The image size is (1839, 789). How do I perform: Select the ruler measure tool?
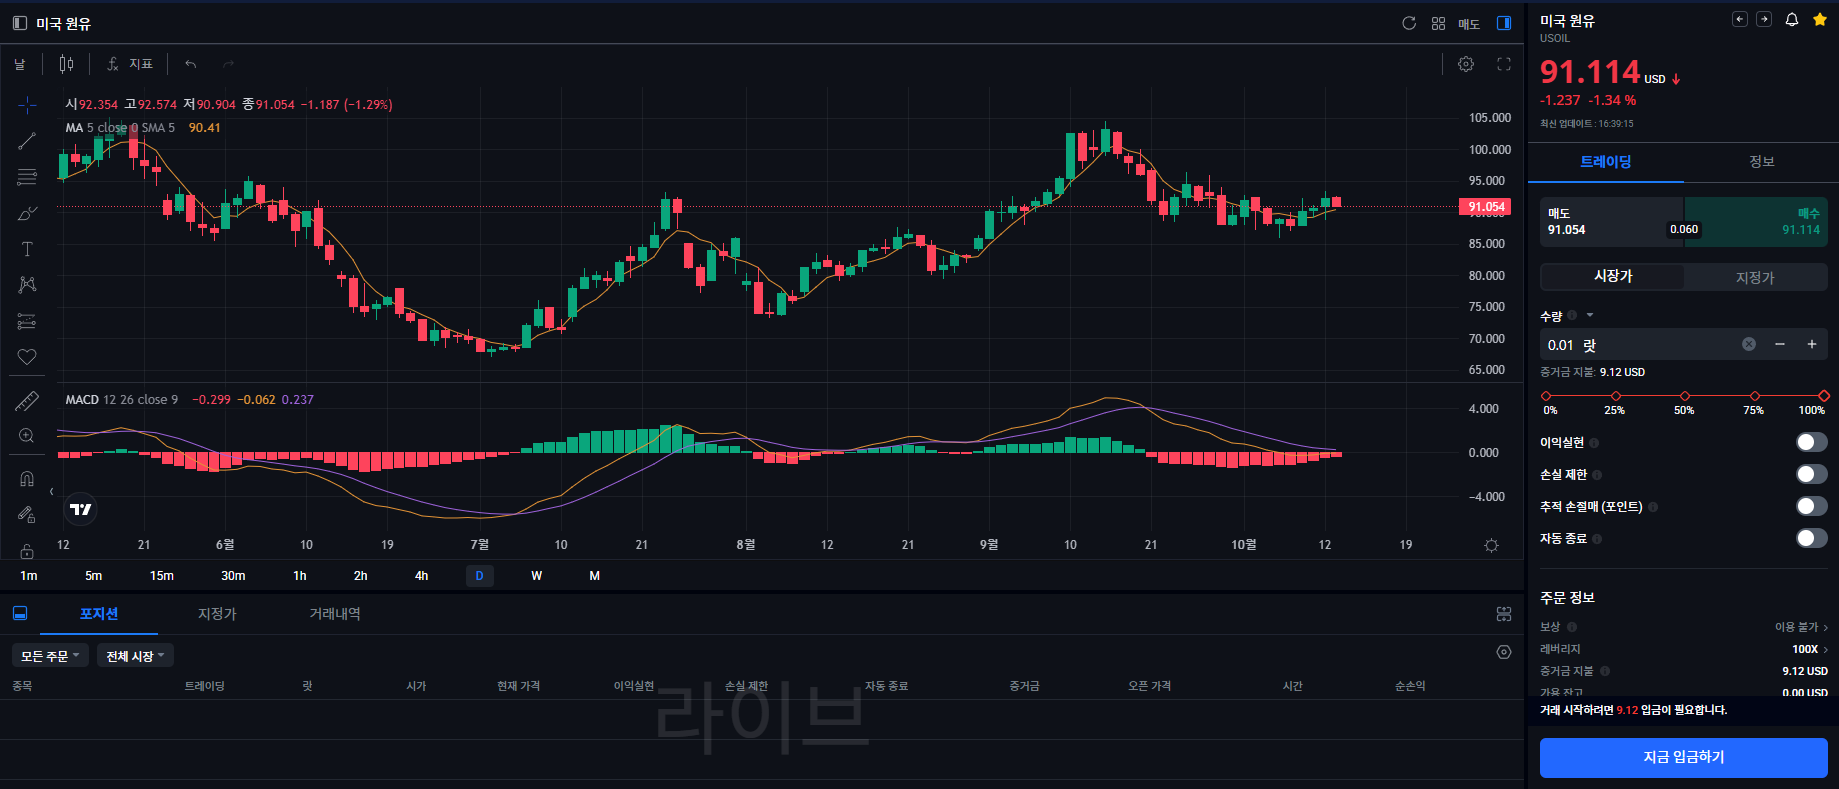point(27,401)
